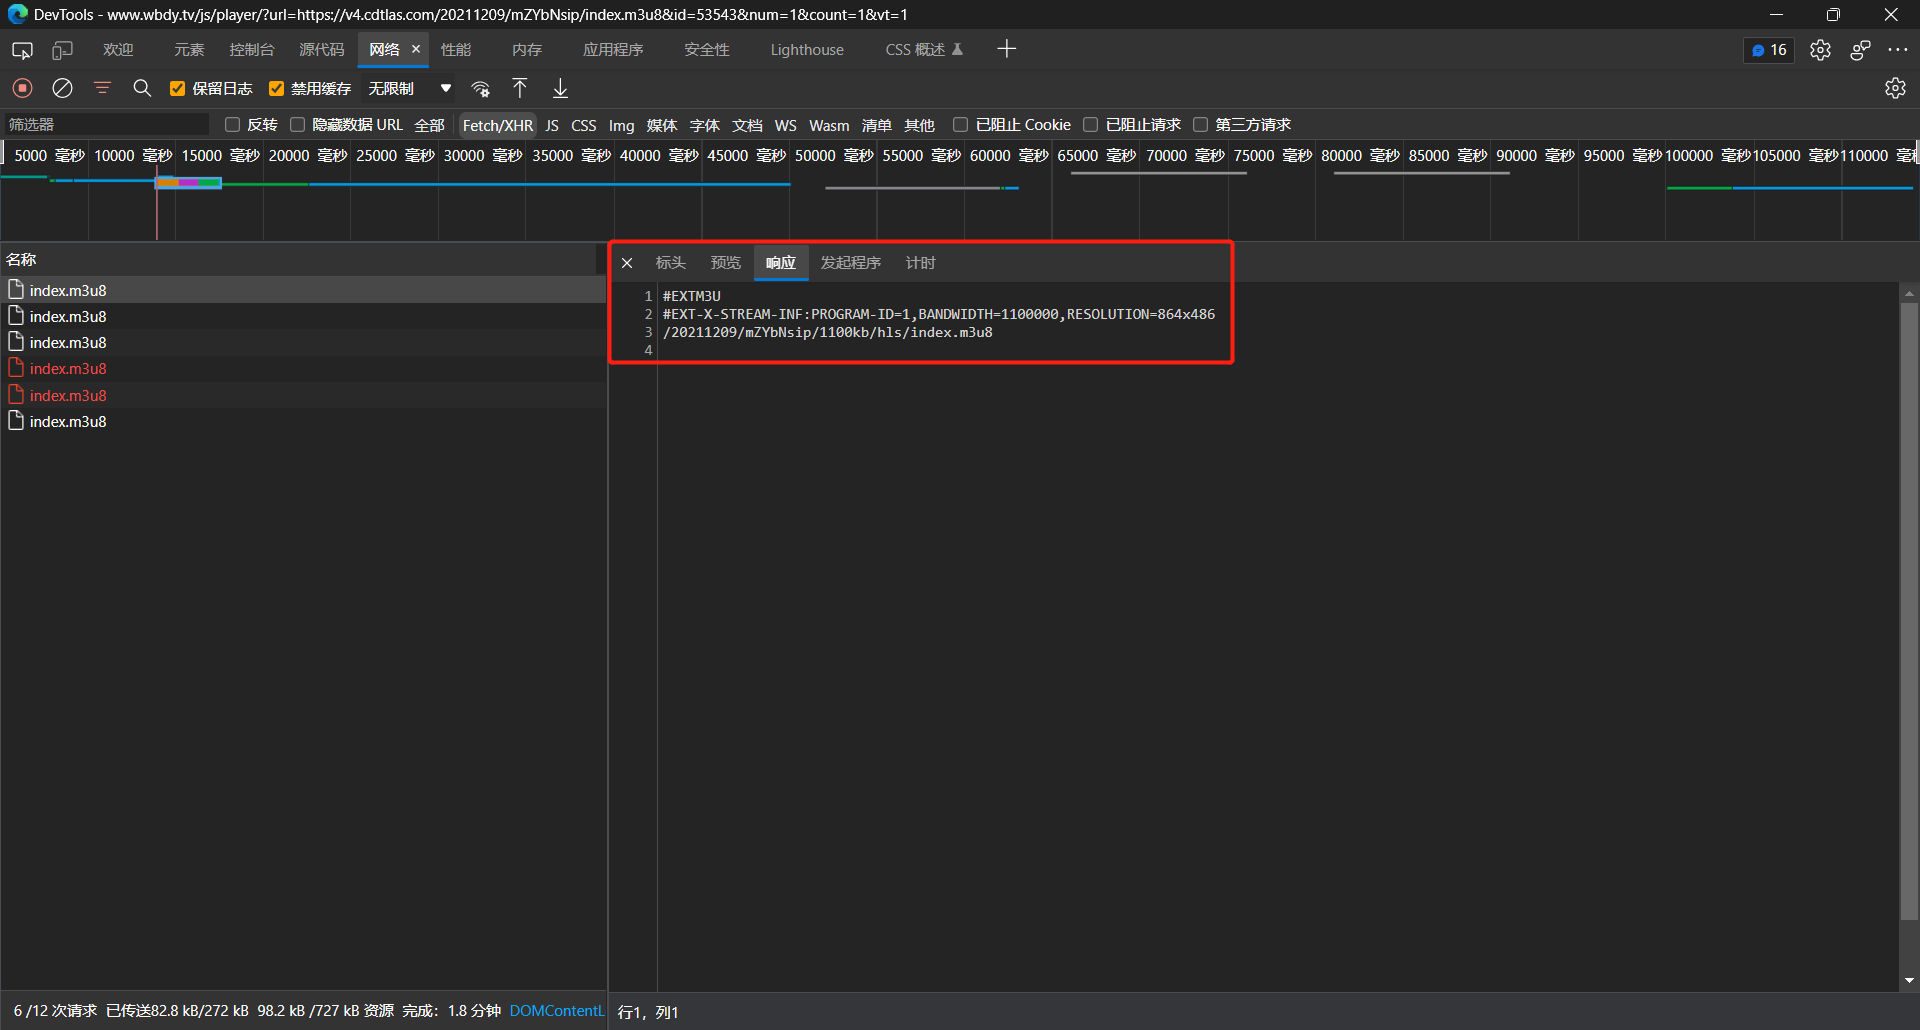The height and width of the screenshot is (1030, 1920).
Task: Filter requests by JS
Action: (x=552, y=125)
